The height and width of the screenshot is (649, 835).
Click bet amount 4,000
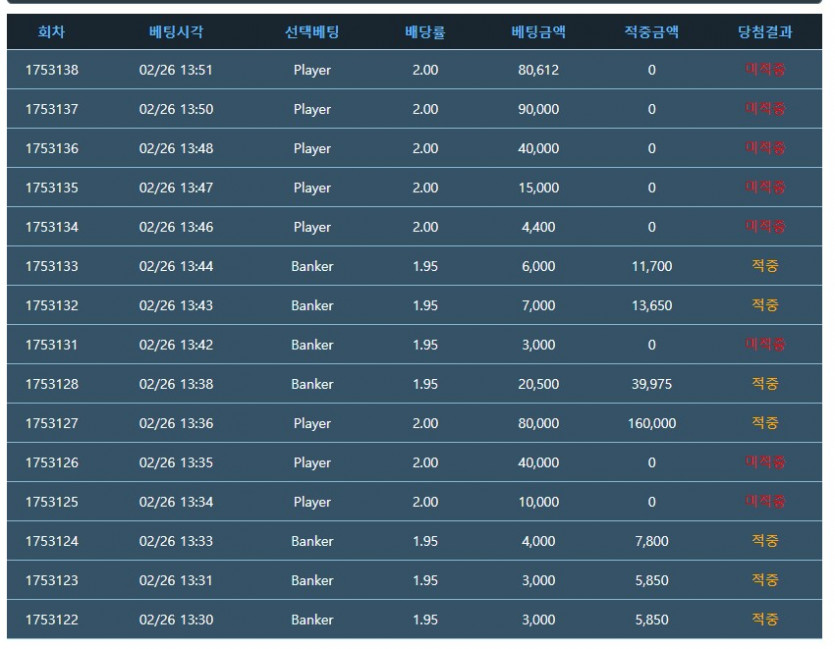click(538, 541)
